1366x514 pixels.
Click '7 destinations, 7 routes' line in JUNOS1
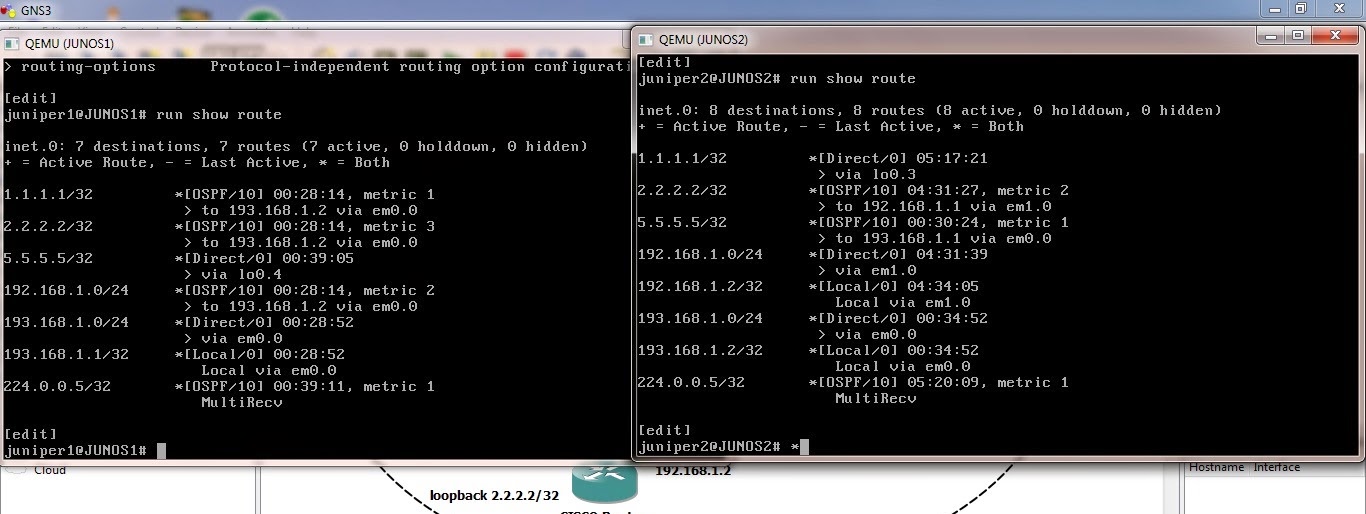296,146
